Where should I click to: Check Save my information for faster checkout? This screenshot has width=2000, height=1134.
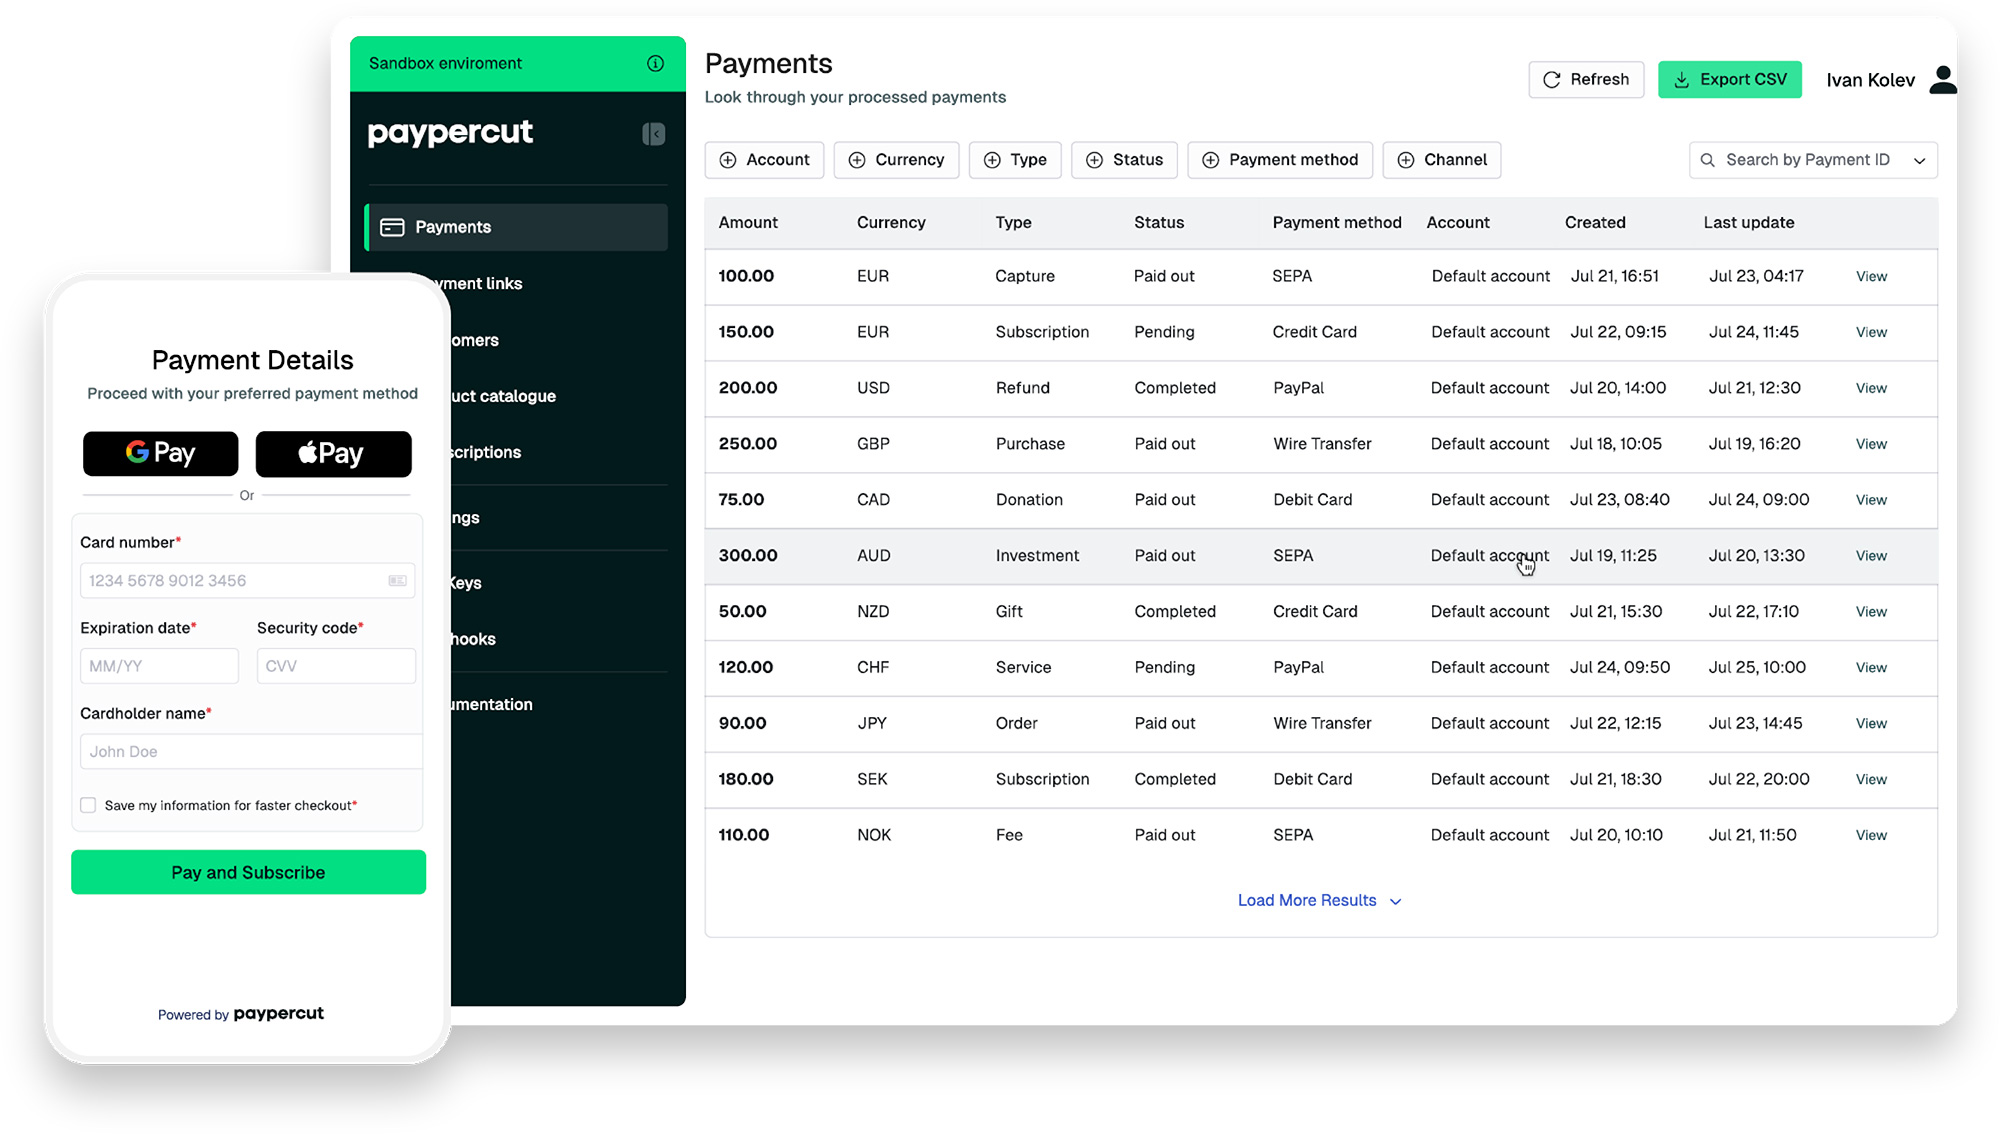[x=88, y=805]
